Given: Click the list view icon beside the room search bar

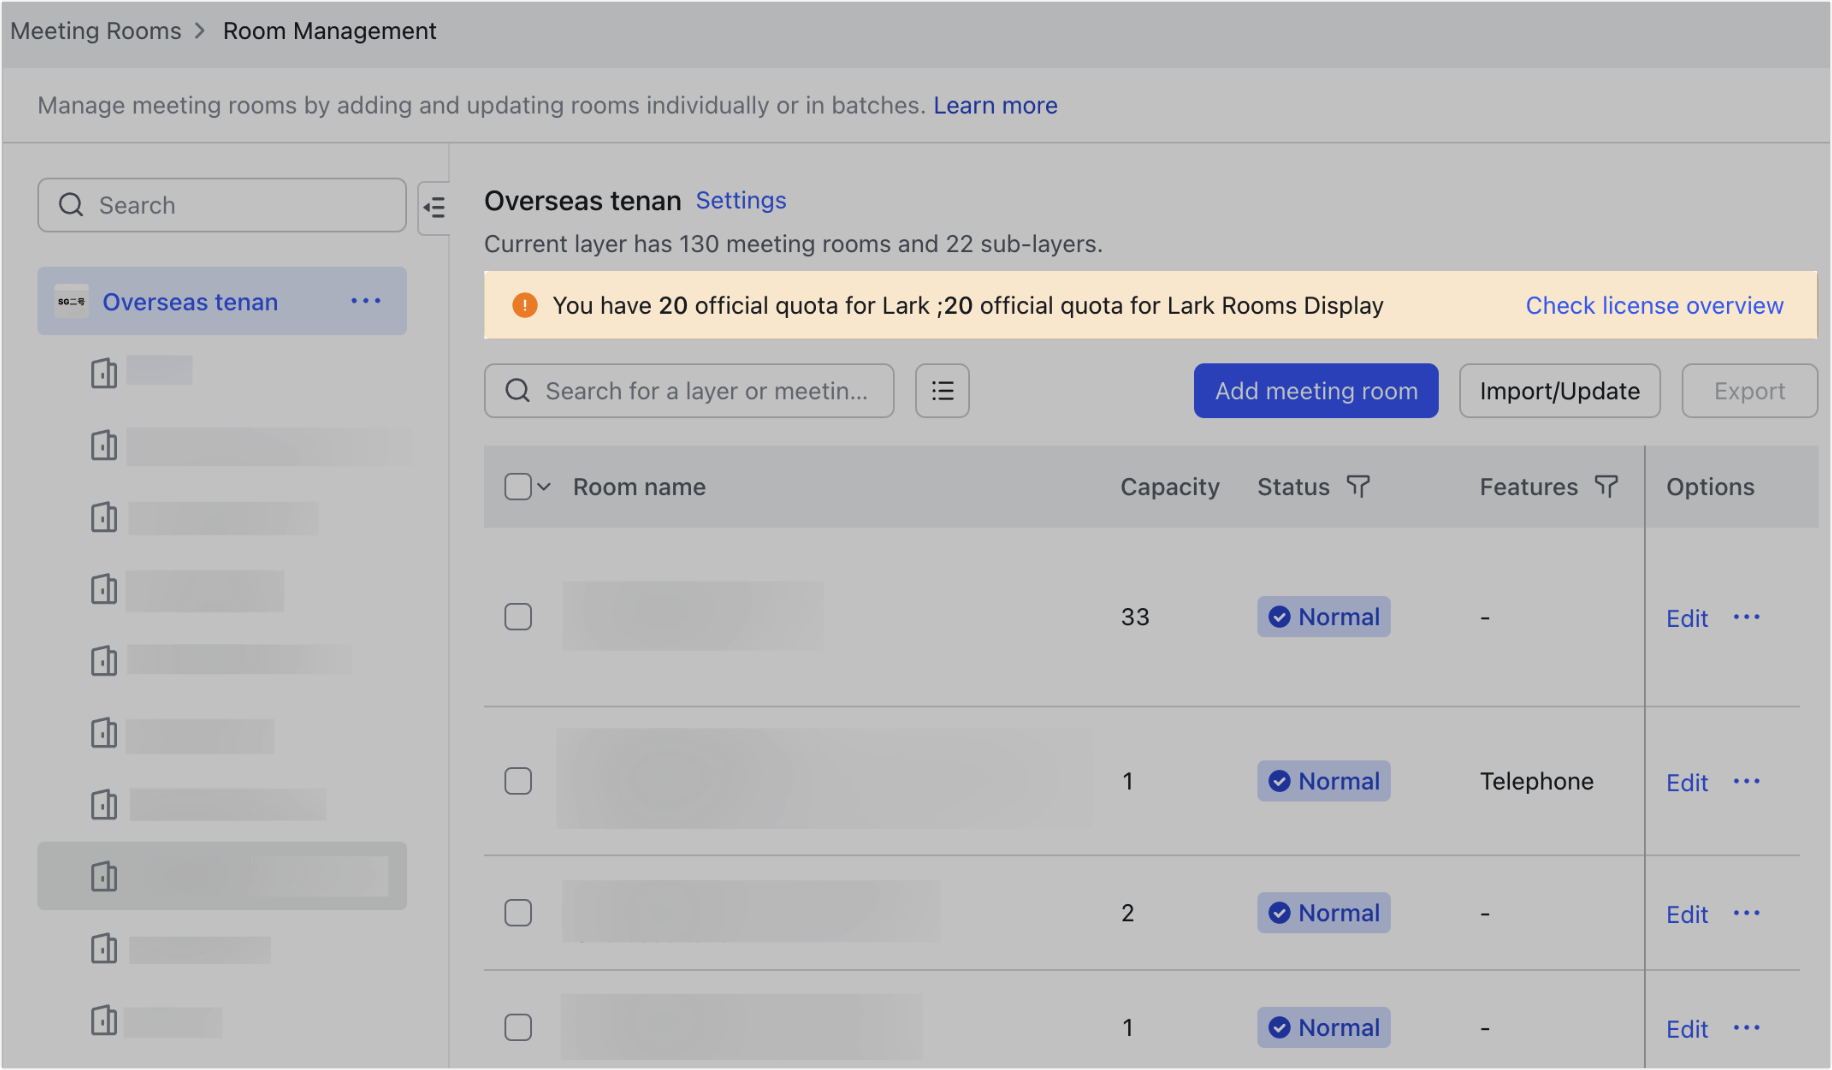Looking at the screenshot, I should (x=941, y=390).
